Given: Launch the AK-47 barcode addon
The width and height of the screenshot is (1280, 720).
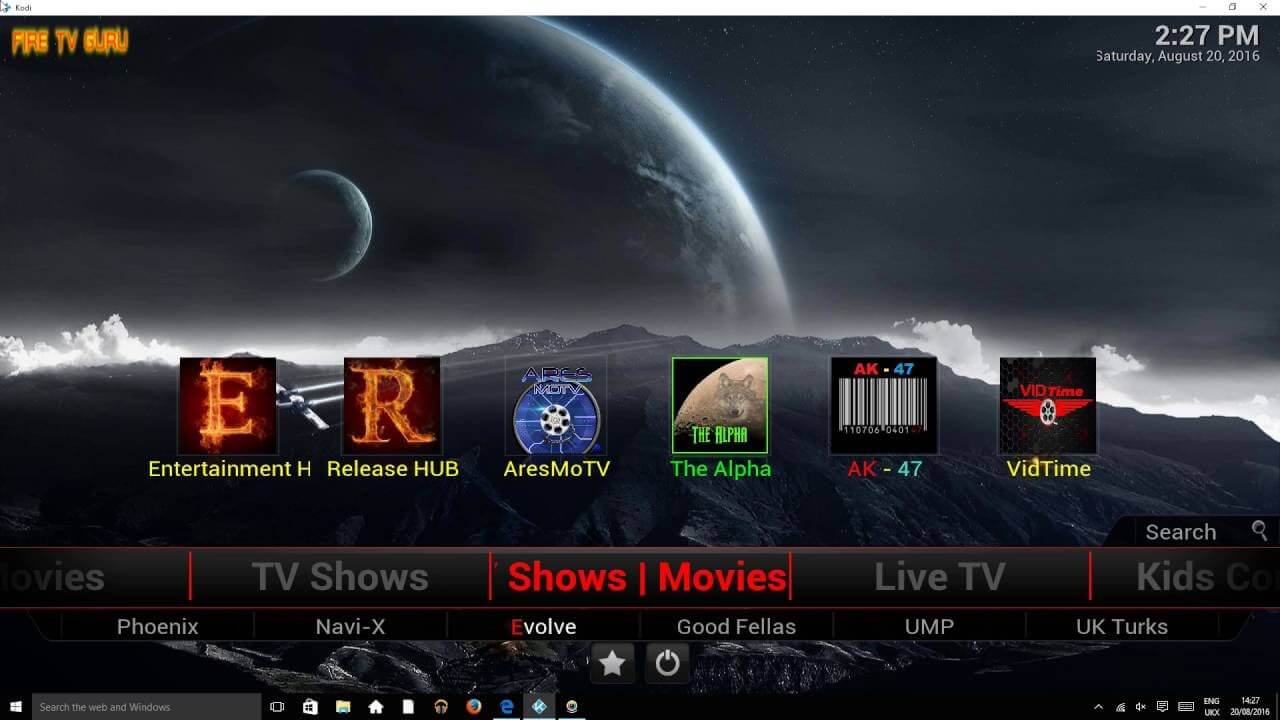Looking at the screenshot, I should coord(884,406).
